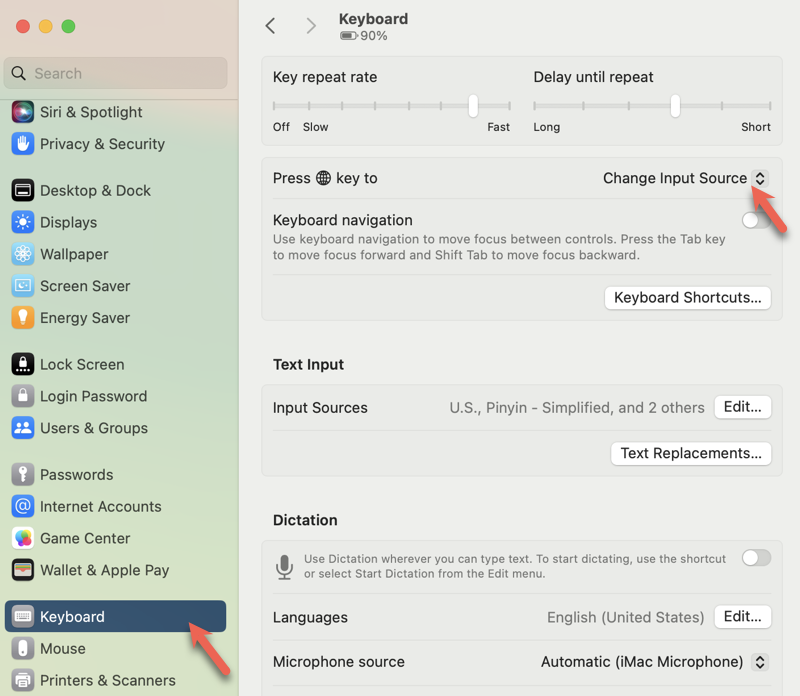Click Edit button for Input Sources

[x=742, y=407]
